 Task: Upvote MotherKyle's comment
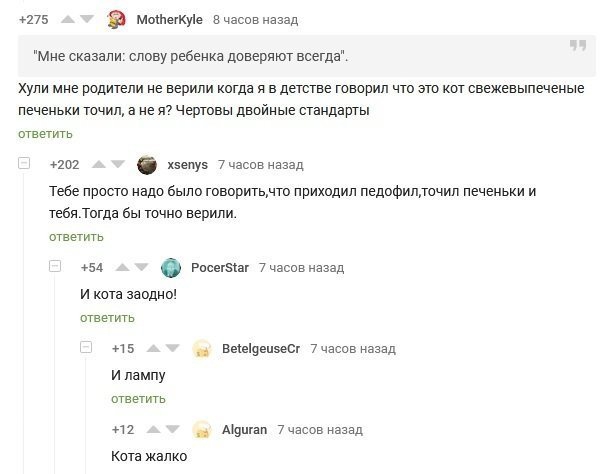[68, 19]
